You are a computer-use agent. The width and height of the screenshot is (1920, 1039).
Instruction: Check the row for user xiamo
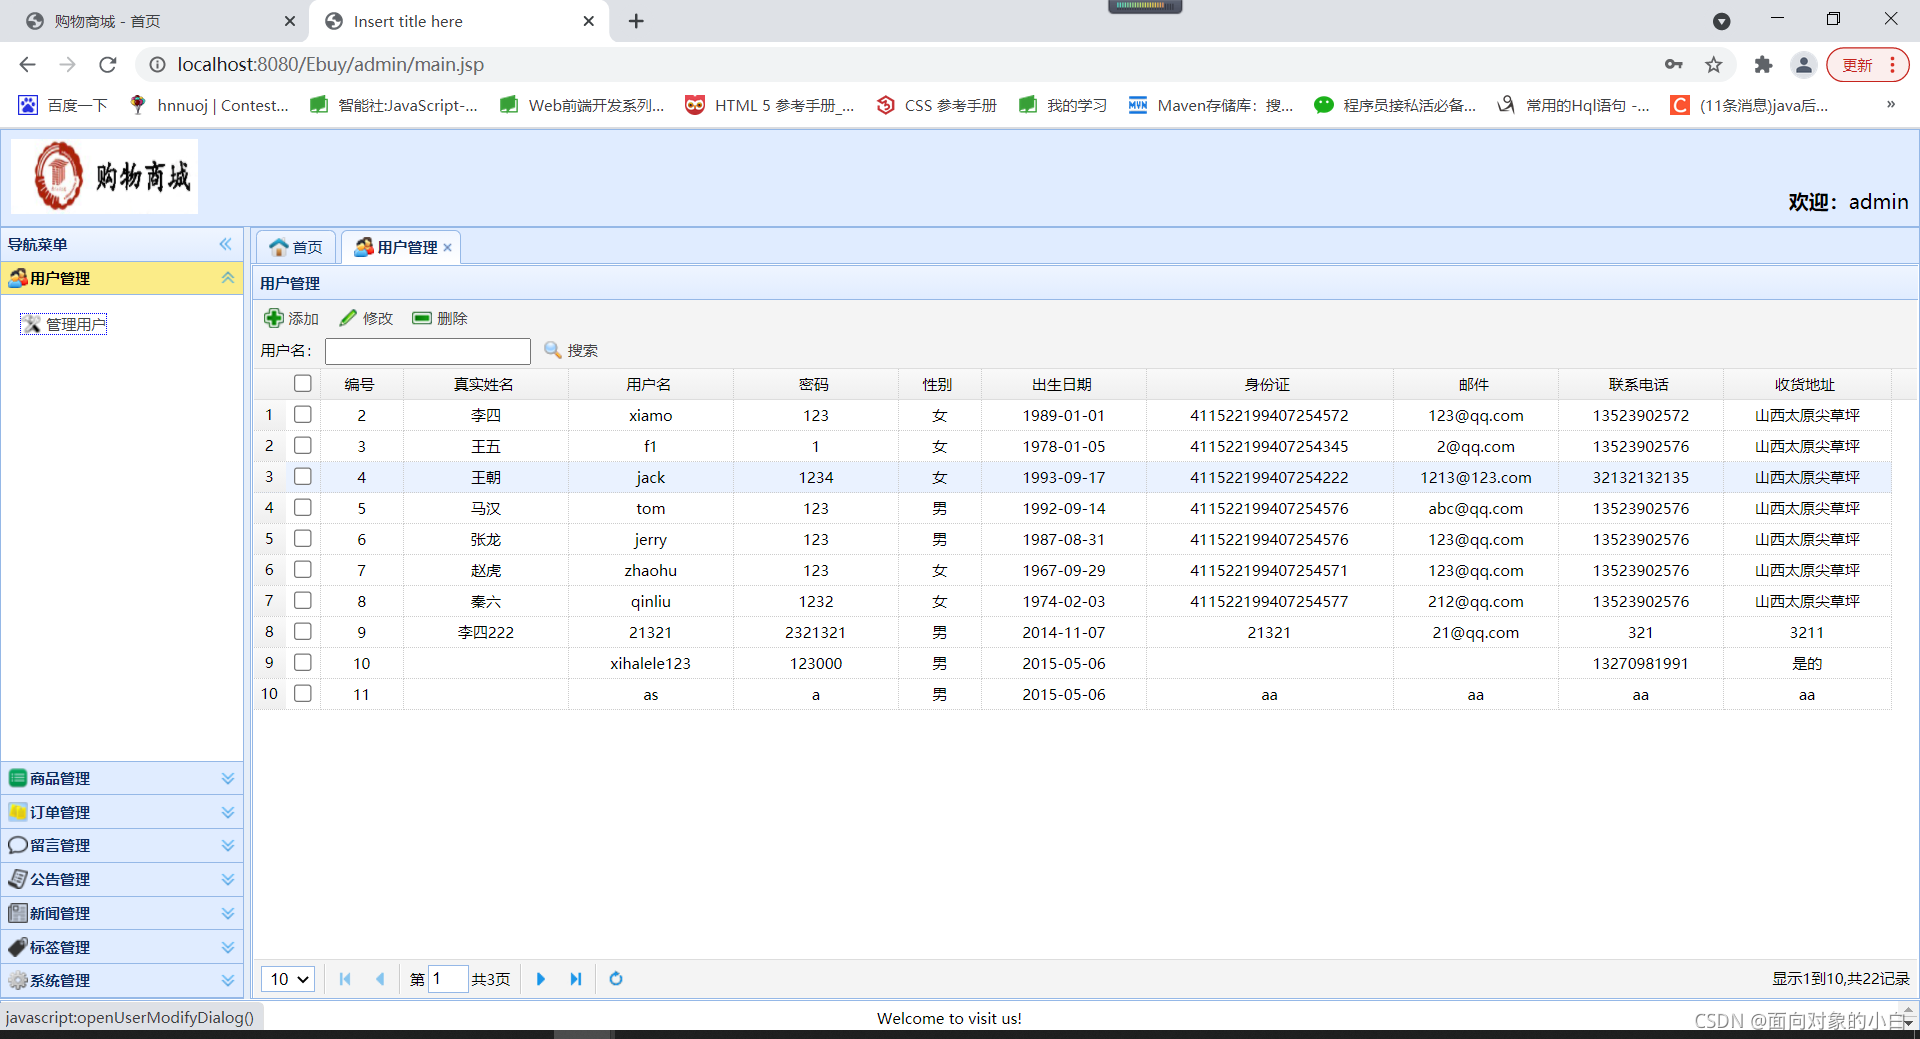(x=303, y=414)
